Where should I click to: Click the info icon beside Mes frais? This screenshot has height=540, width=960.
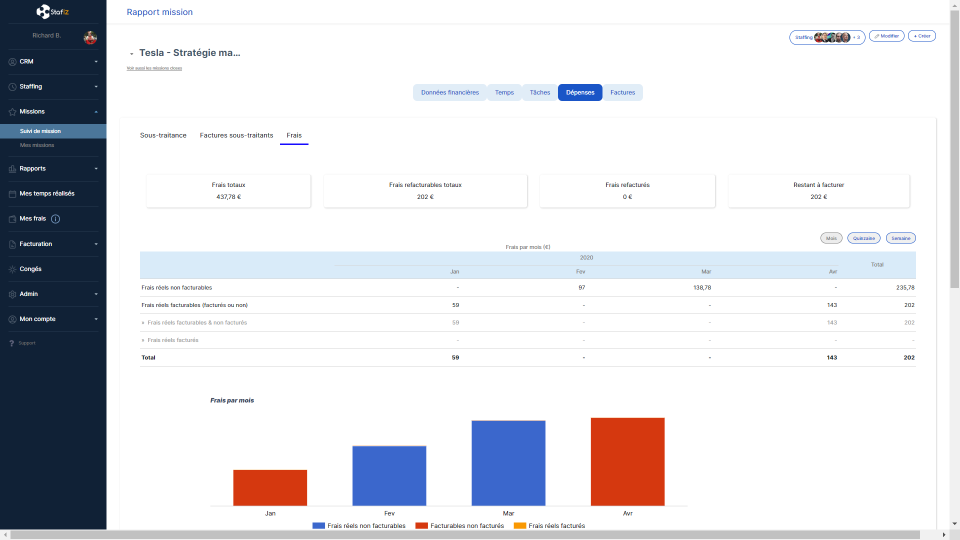tap(55, 219)
